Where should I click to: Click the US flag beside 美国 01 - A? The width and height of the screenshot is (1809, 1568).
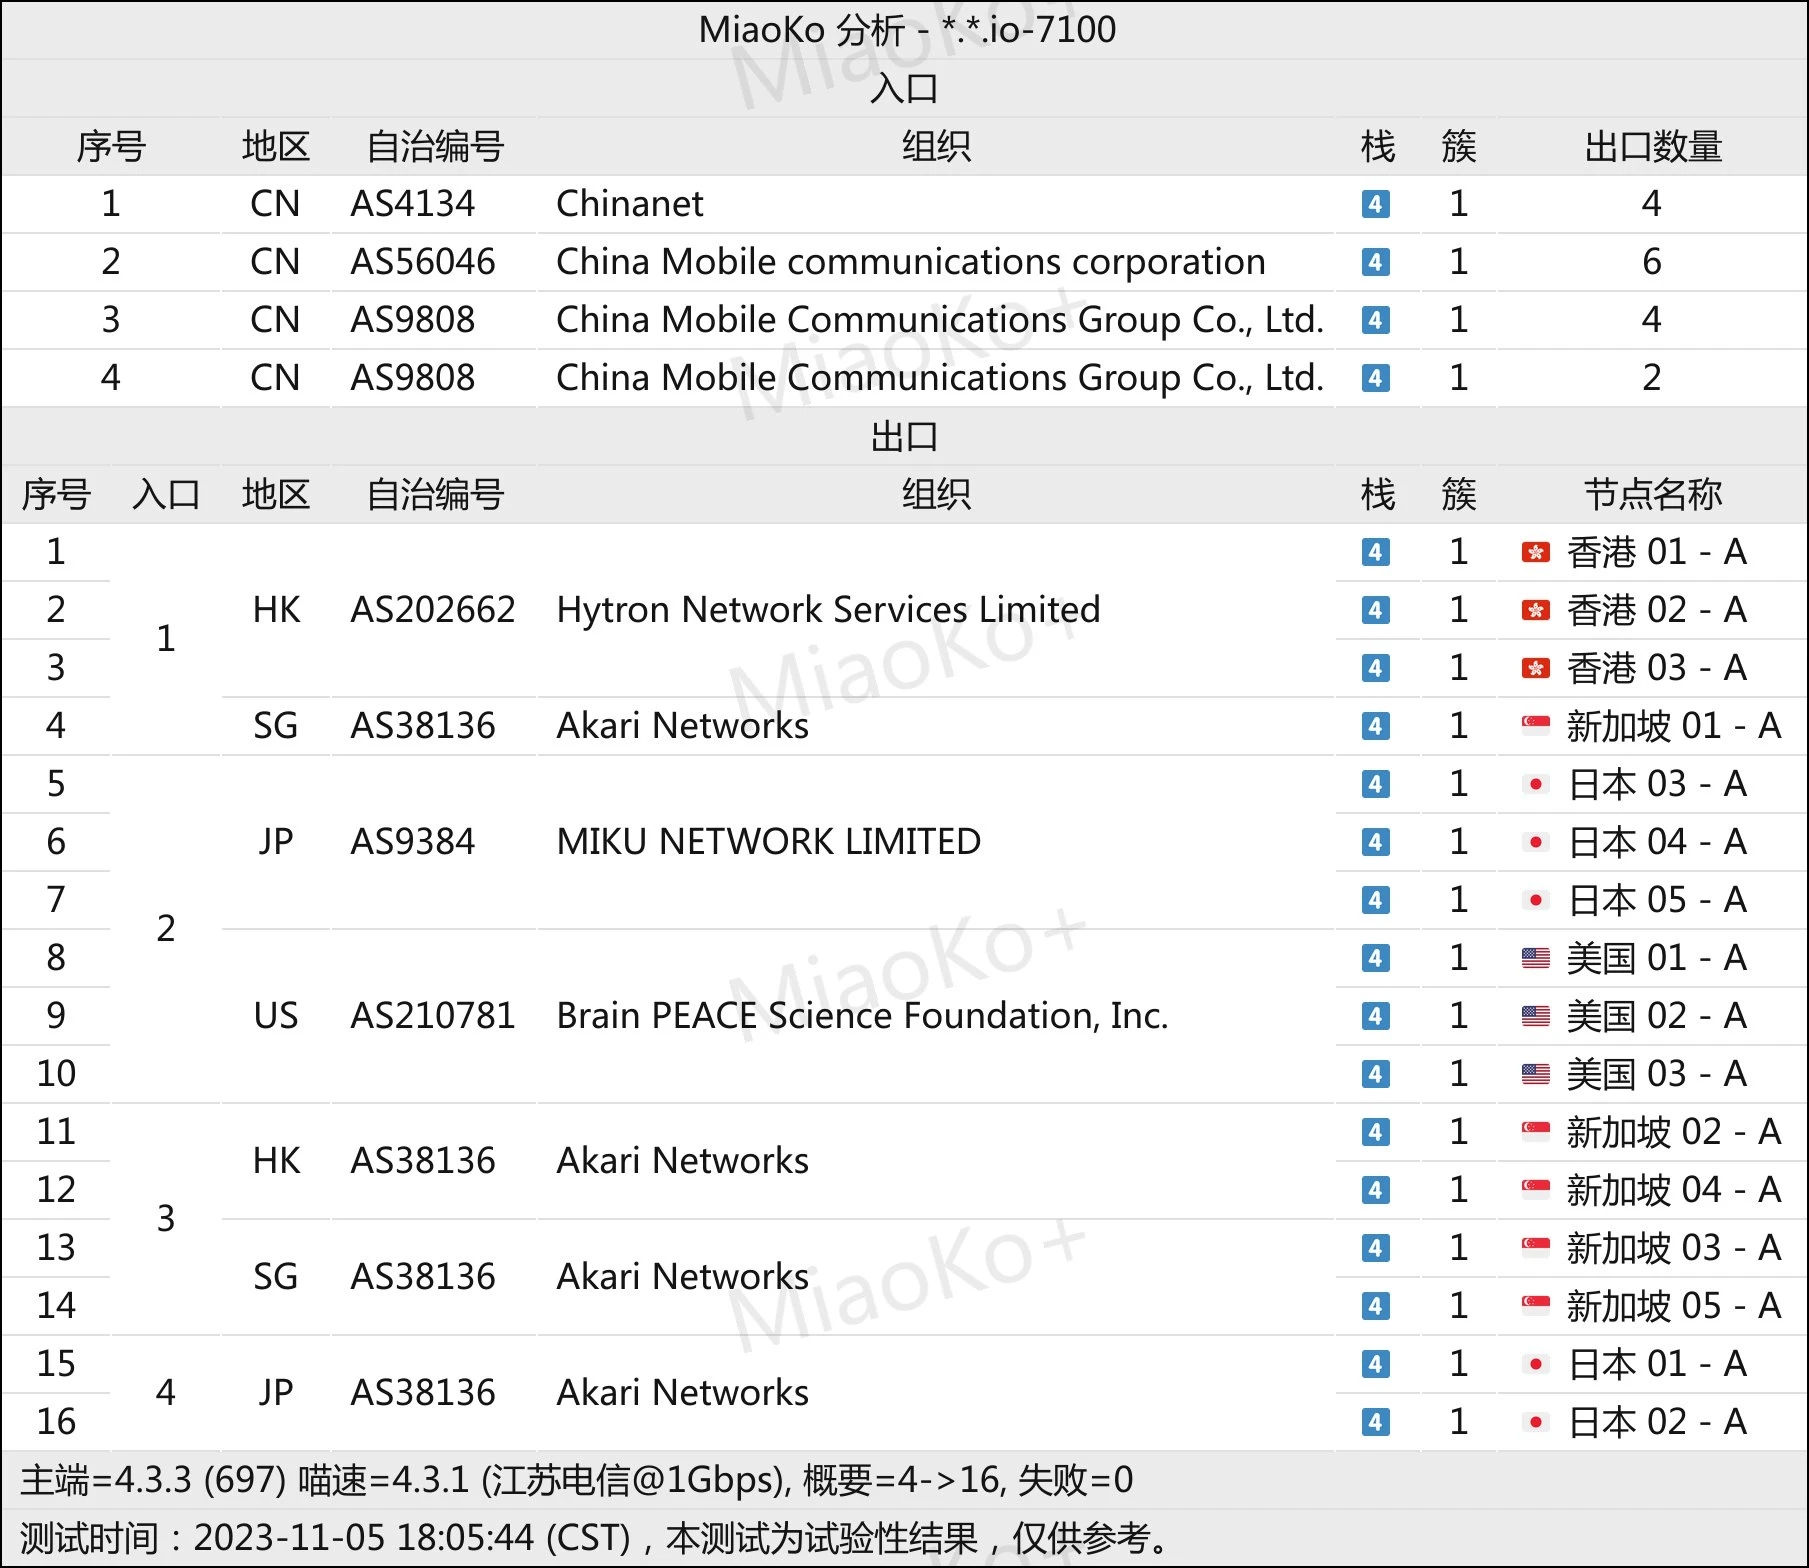1535,958
